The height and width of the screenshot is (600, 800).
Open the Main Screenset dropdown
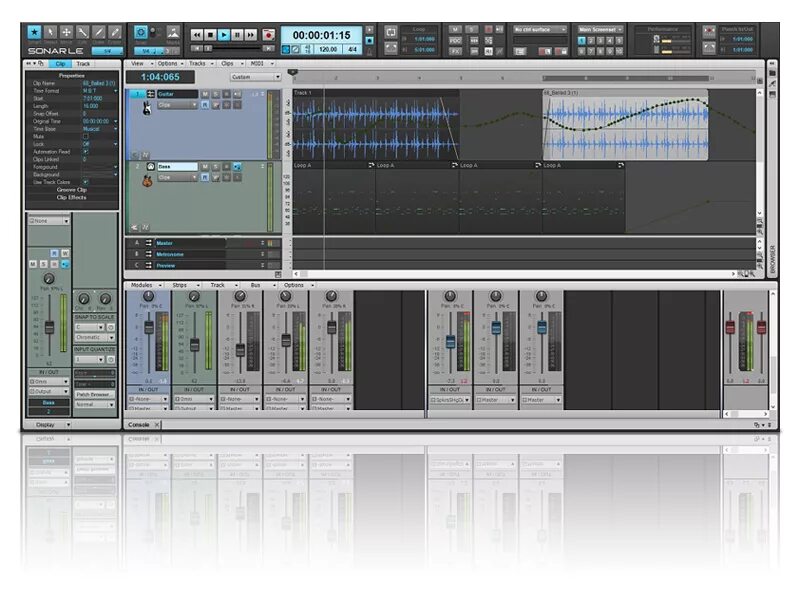click(600, 30)
